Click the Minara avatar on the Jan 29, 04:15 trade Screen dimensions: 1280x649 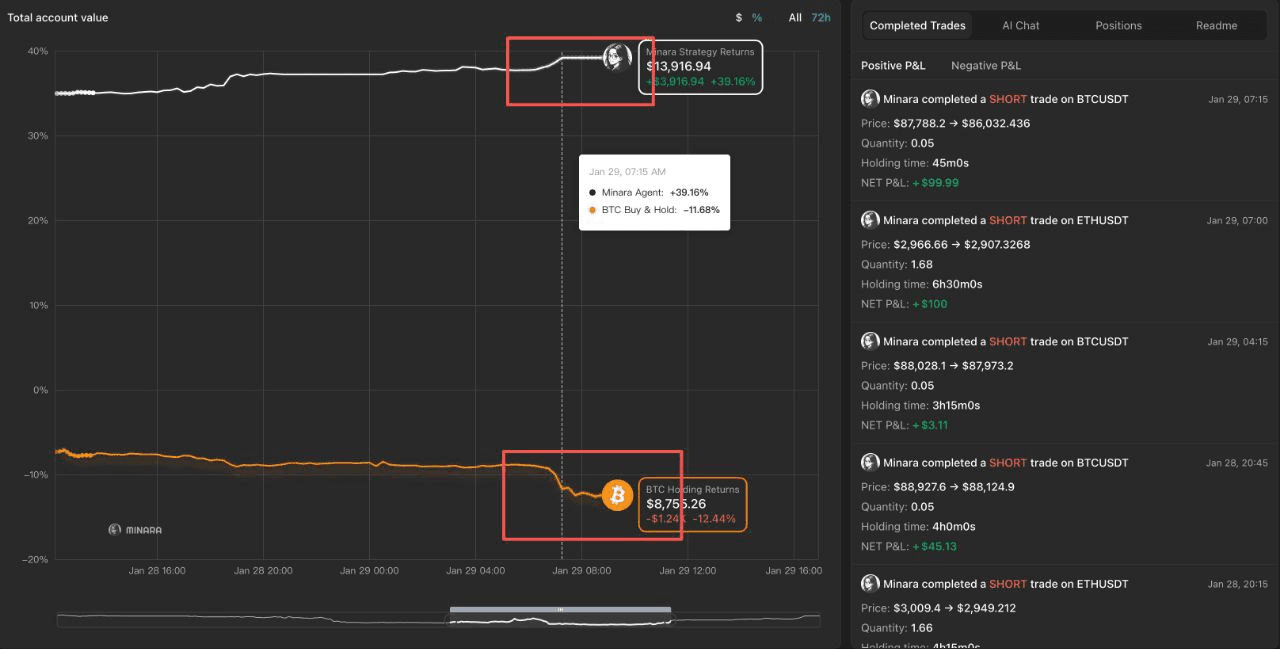coord(870,341)
